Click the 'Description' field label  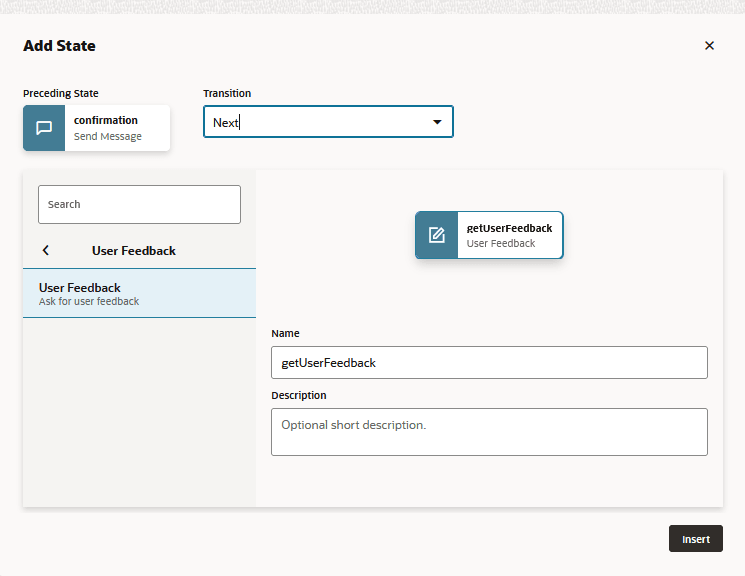[299, 395]
